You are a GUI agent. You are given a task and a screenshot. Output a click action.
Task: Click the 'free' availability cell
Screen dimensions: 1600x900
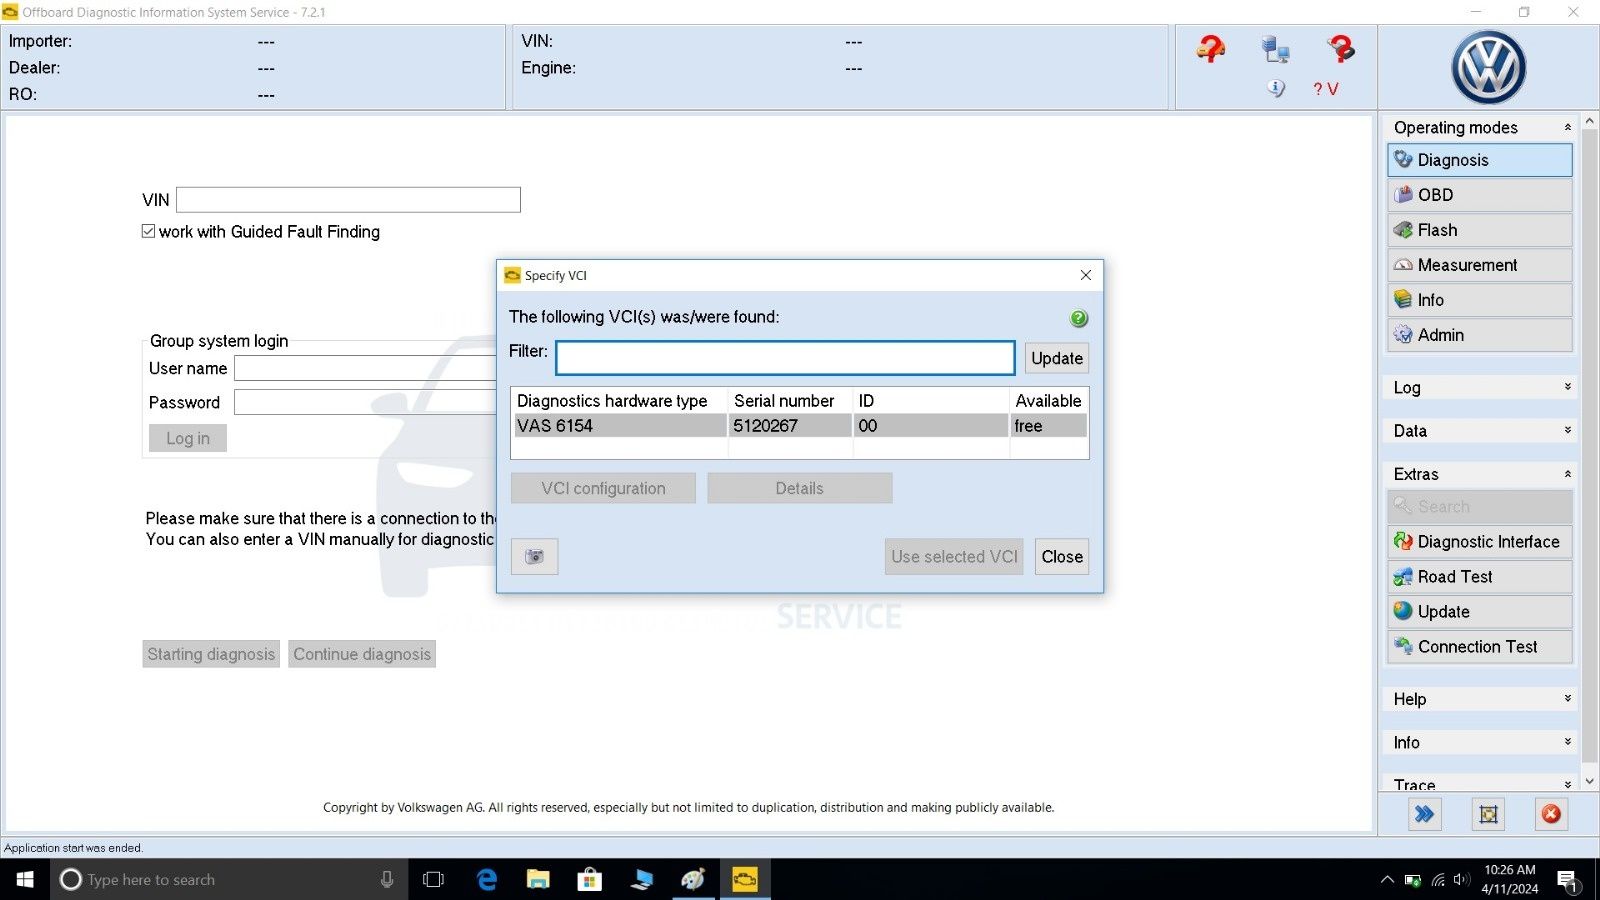click(1049, 426)
